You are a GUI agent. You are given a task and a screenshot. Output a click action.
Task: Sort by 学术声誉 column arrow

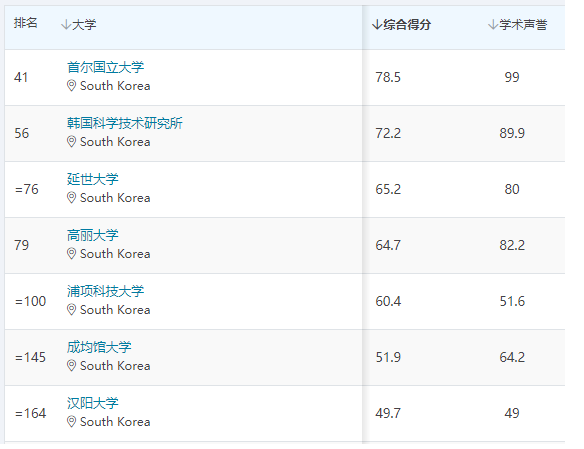pos(493,25)
